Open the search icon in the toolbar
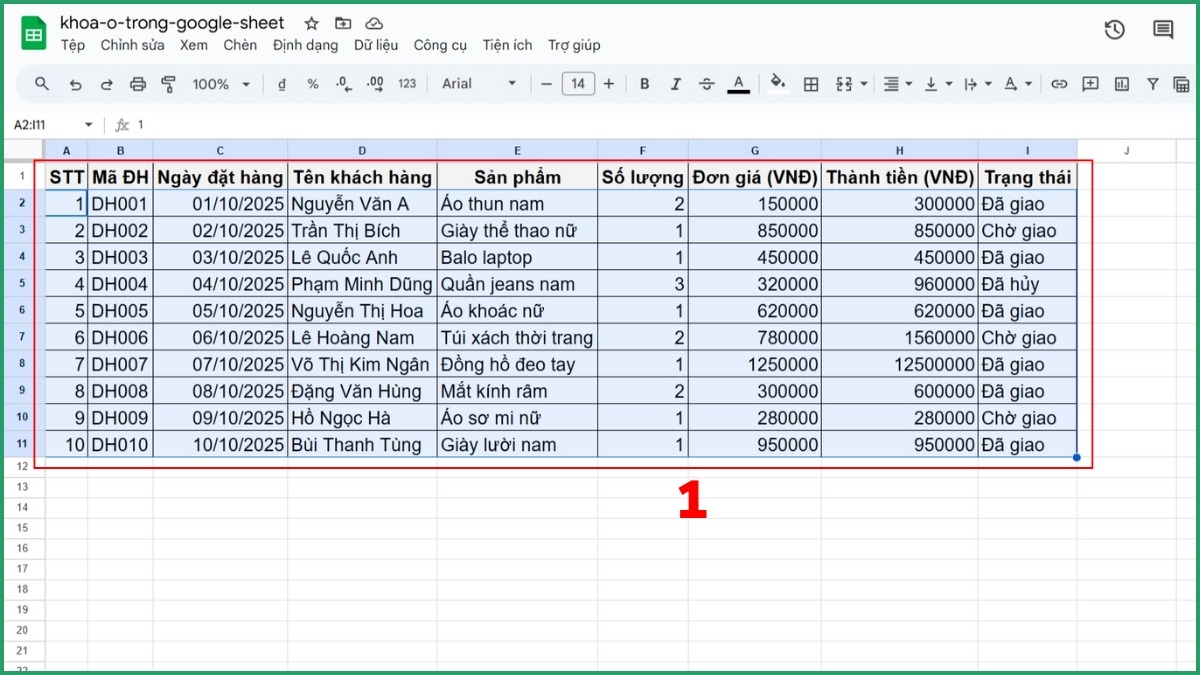The height and width of the screenshot is (675, 1200). 41,84
